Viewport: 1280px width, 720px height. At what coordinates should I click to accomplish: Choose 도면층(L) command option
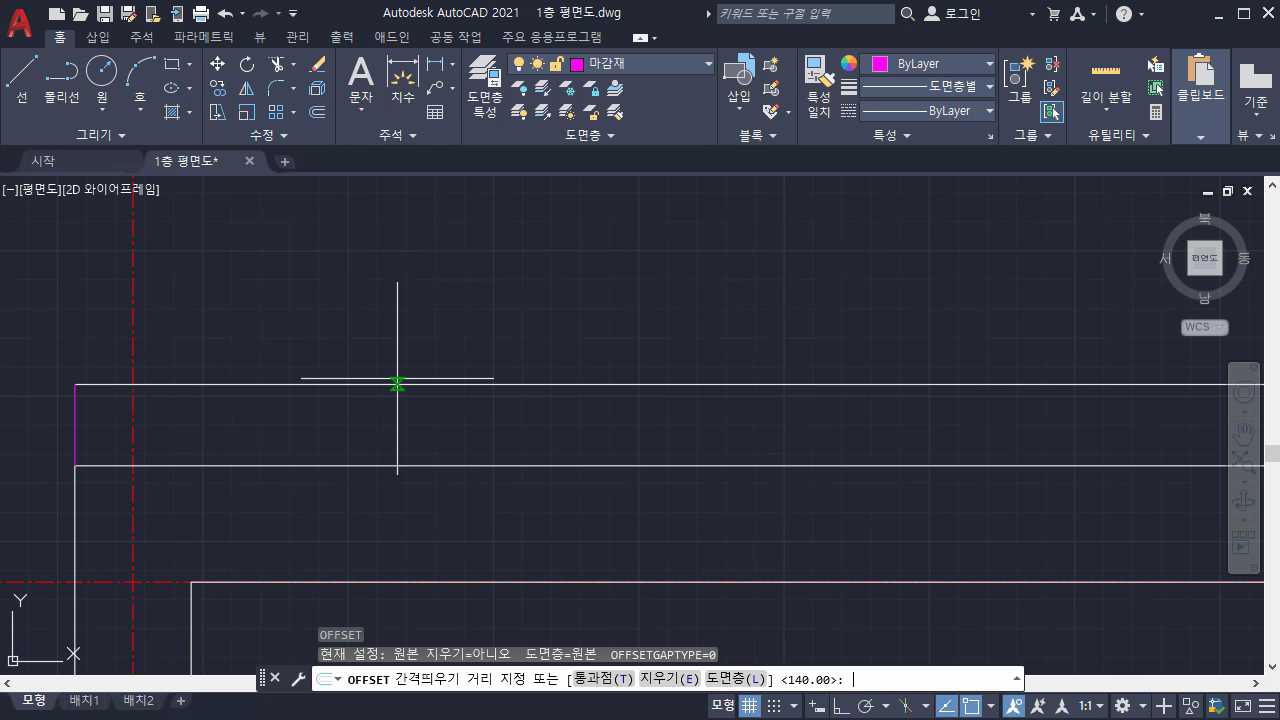[x=736, y=680]
